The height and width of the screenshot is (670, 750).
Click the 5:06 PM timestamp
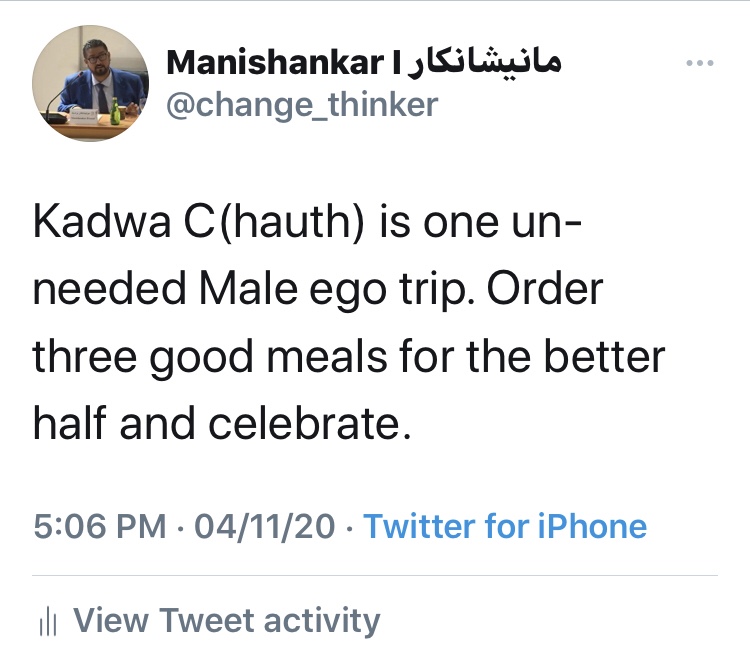coord(101,526)
